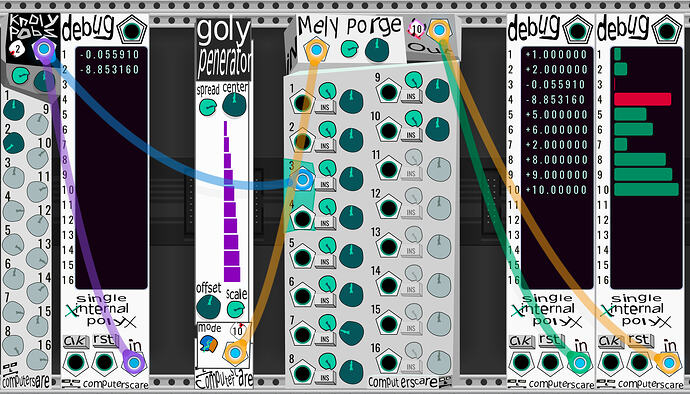This screenshot has height=394, width=690.
Task: Click top pentagon jack on debug beside Knoly Pobs
Action: click(132, 31)
